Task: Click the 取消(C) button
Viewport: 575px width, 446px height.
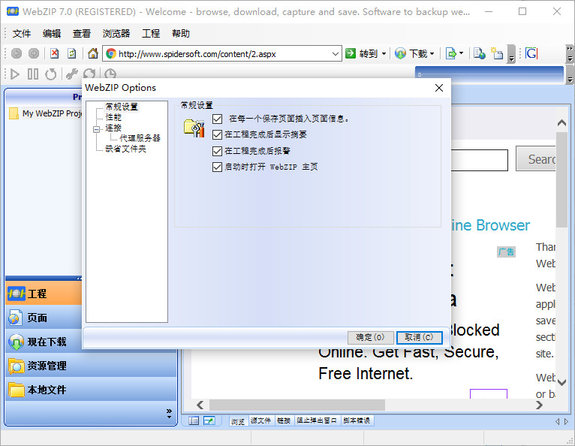Action: pos(419,337)
